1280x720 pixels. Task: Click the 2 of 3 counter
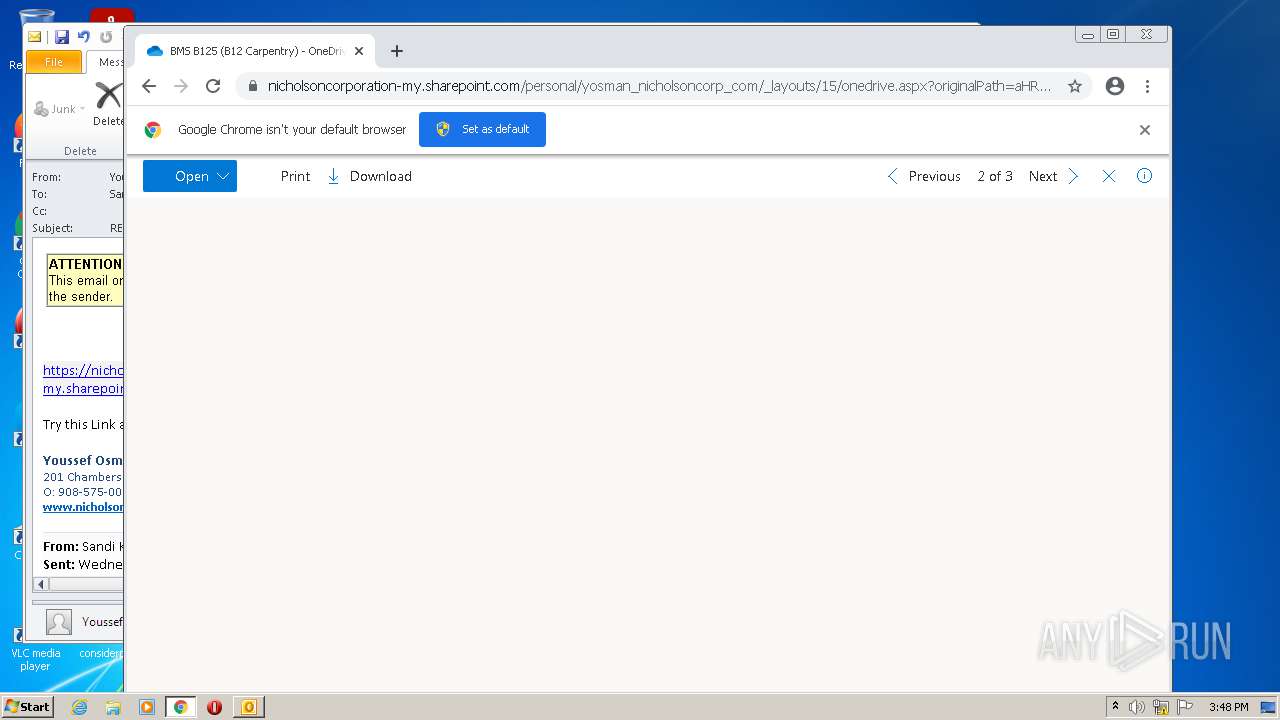(x=995, y=176)
